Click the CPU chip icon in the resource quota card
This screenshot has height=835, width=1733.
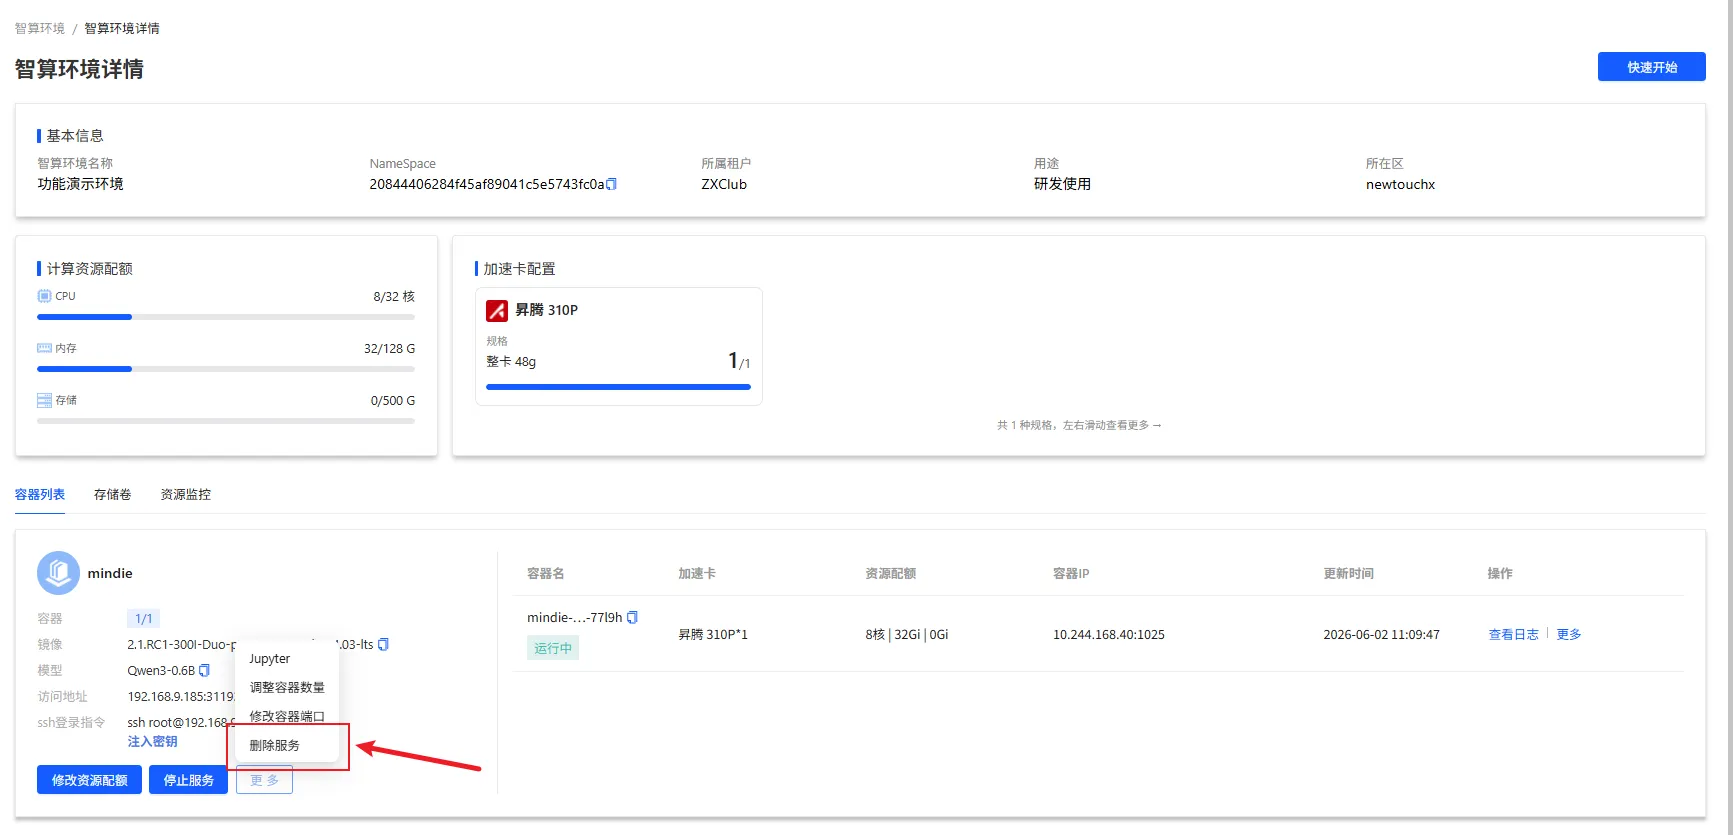[44, 296]
